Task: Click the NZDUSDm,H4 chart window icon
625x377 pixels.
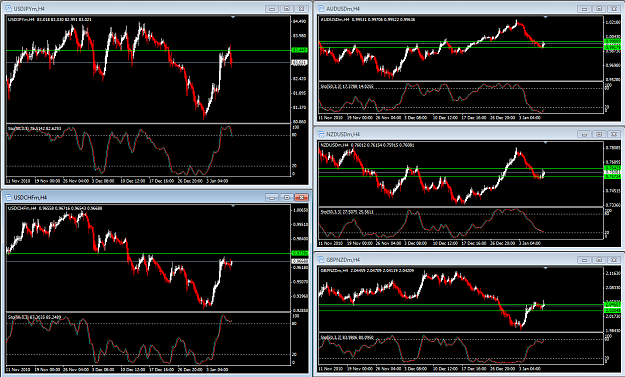Action: 321,134
